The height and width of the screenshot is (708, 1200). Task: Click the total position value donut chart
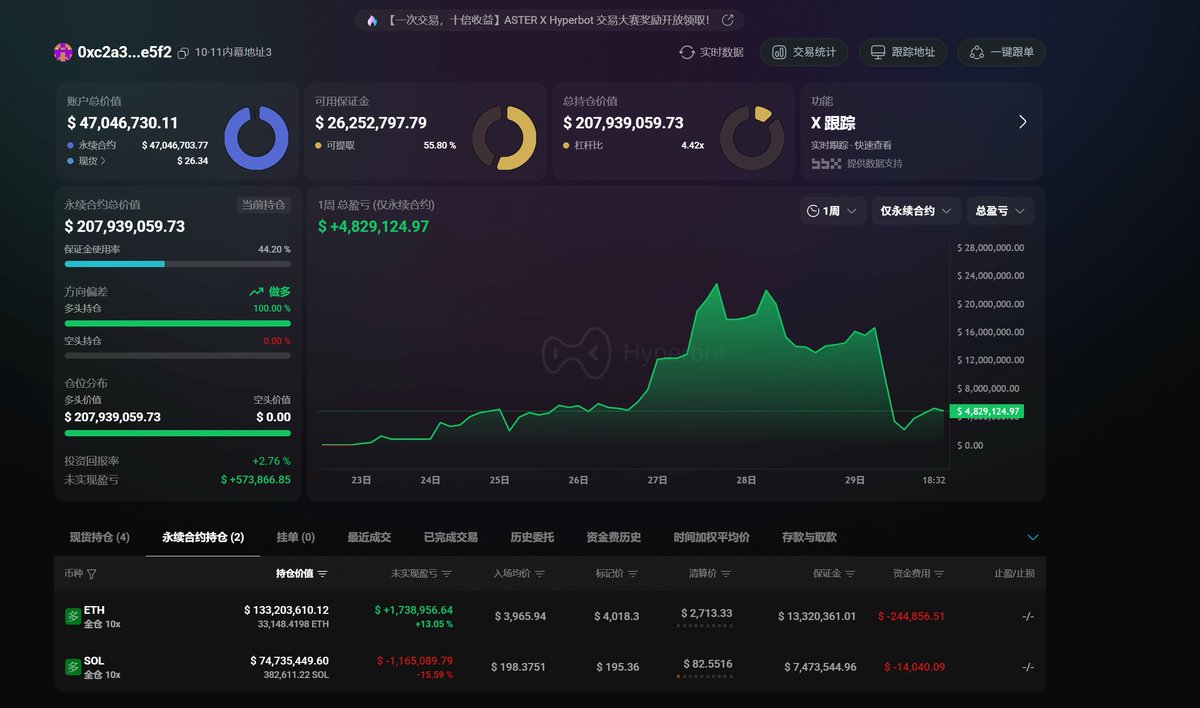coord(752,138)
